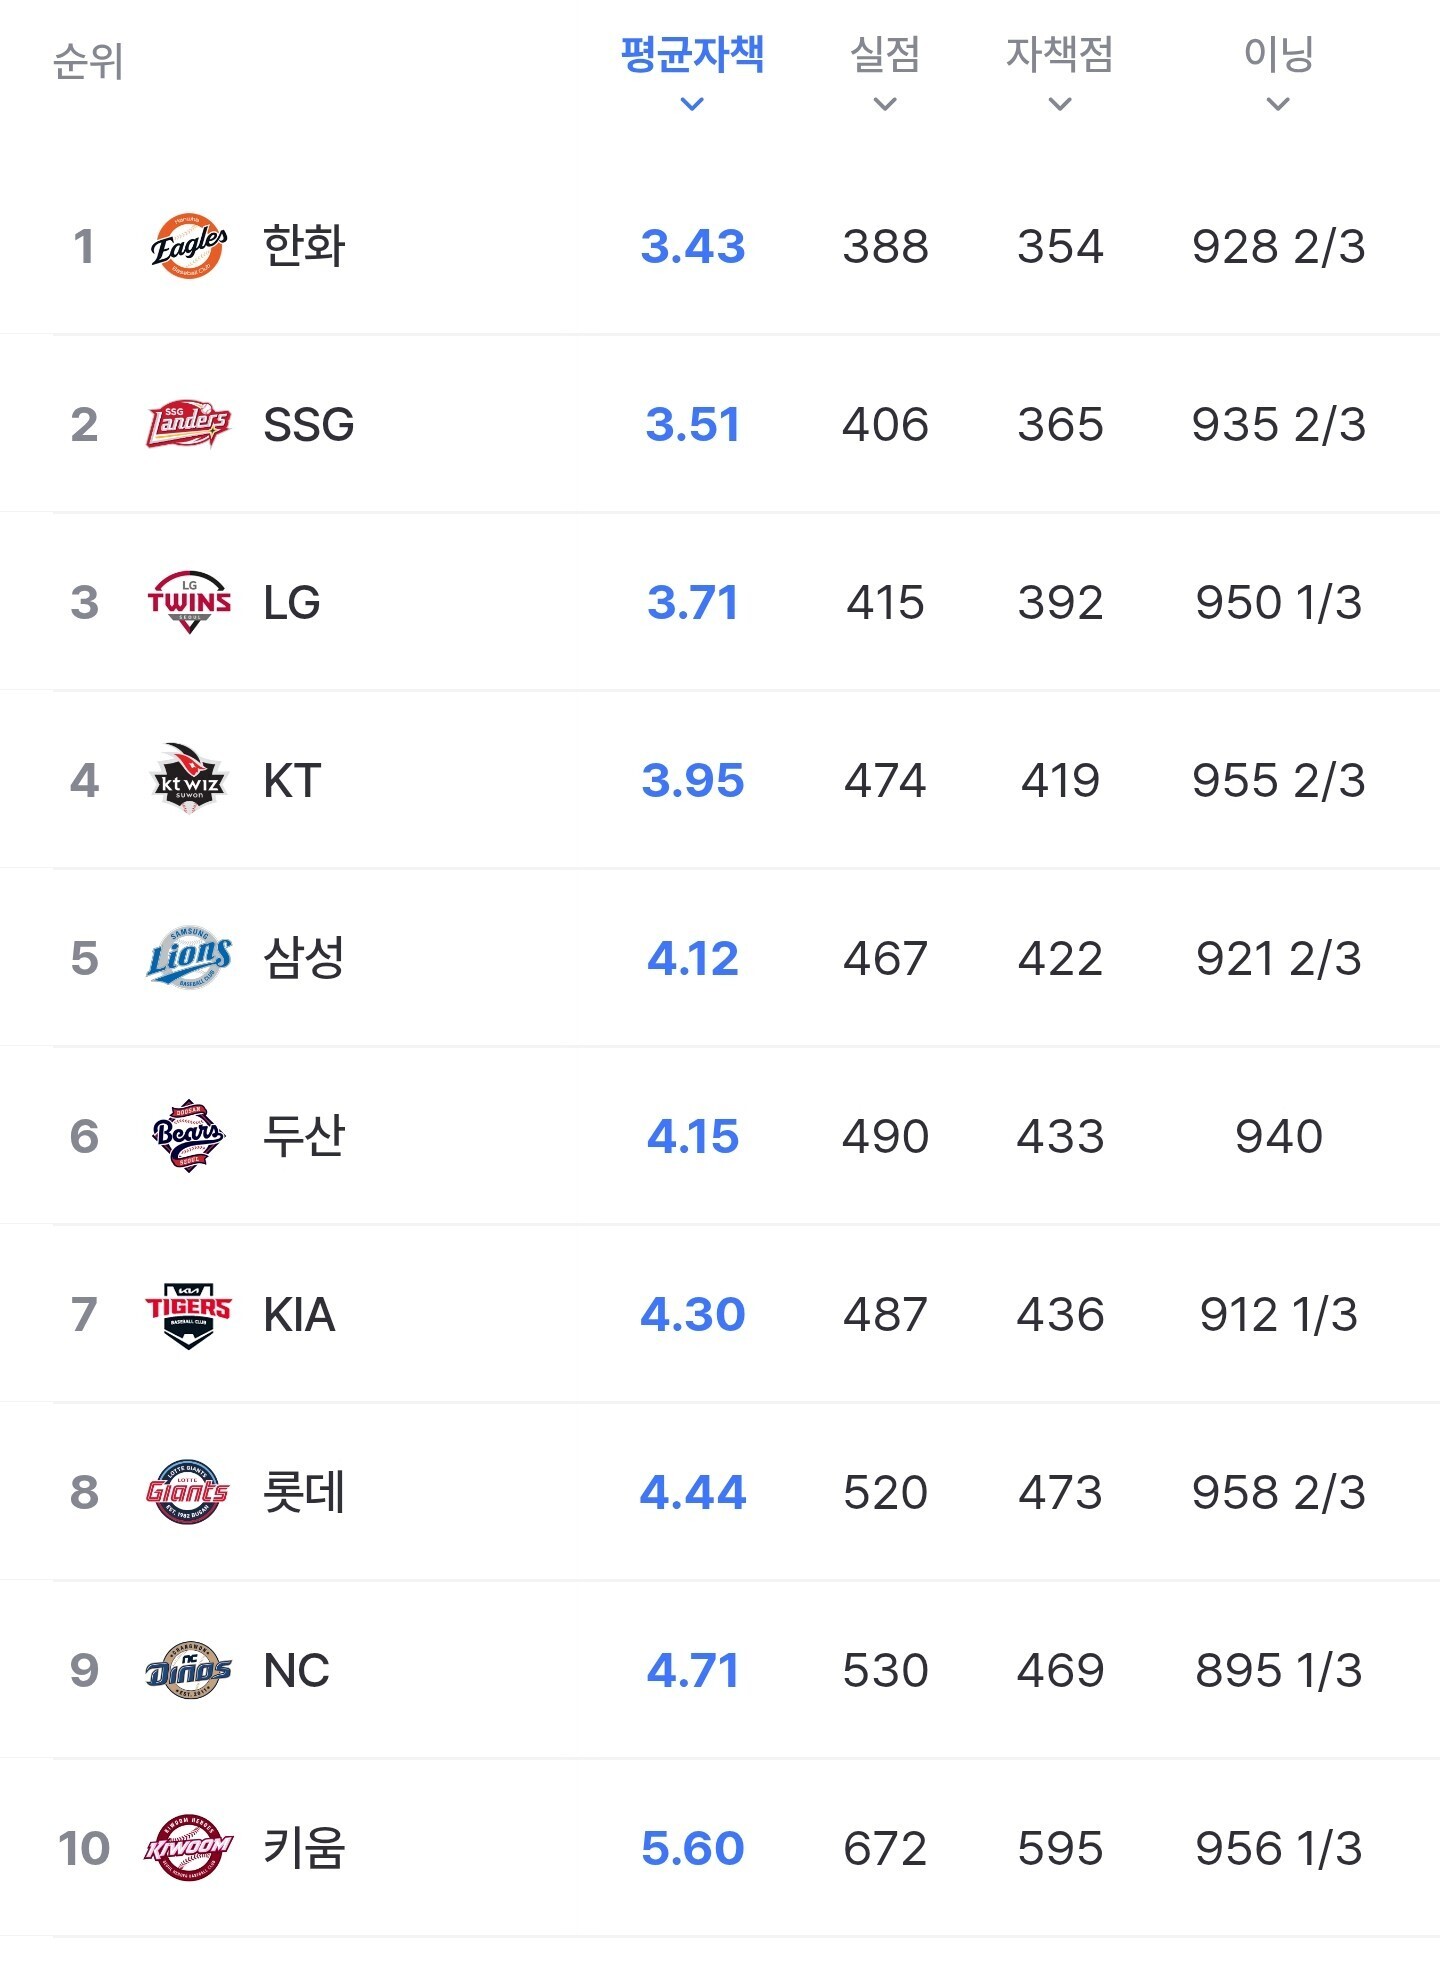Open the KIA Tigers logo
Image resolution: width=1440 pixels, height=1987 pixels.
click(x=188, y=1314)
